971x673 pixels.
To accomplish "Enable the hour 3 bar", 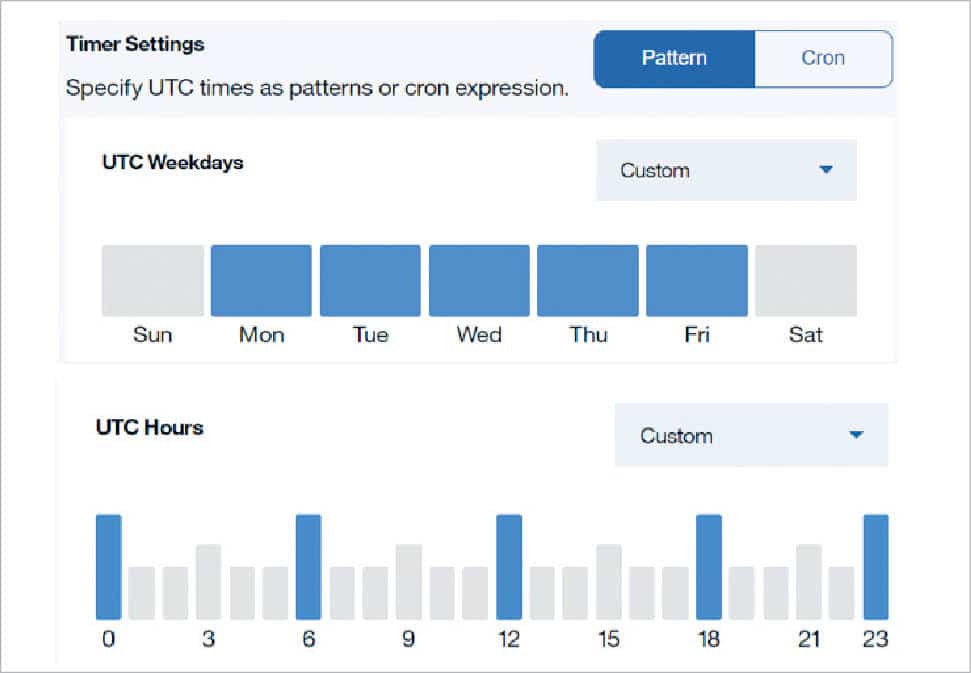I will pyautogui.click(x=208, y=582).
